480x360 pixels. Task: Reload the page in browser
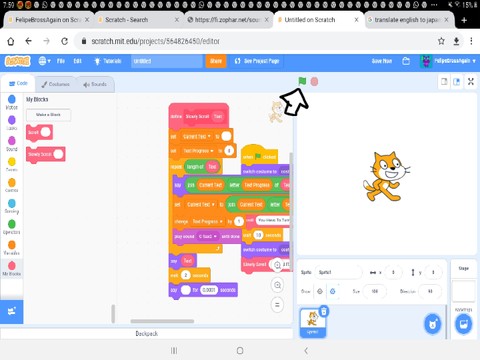pos(64,41)
